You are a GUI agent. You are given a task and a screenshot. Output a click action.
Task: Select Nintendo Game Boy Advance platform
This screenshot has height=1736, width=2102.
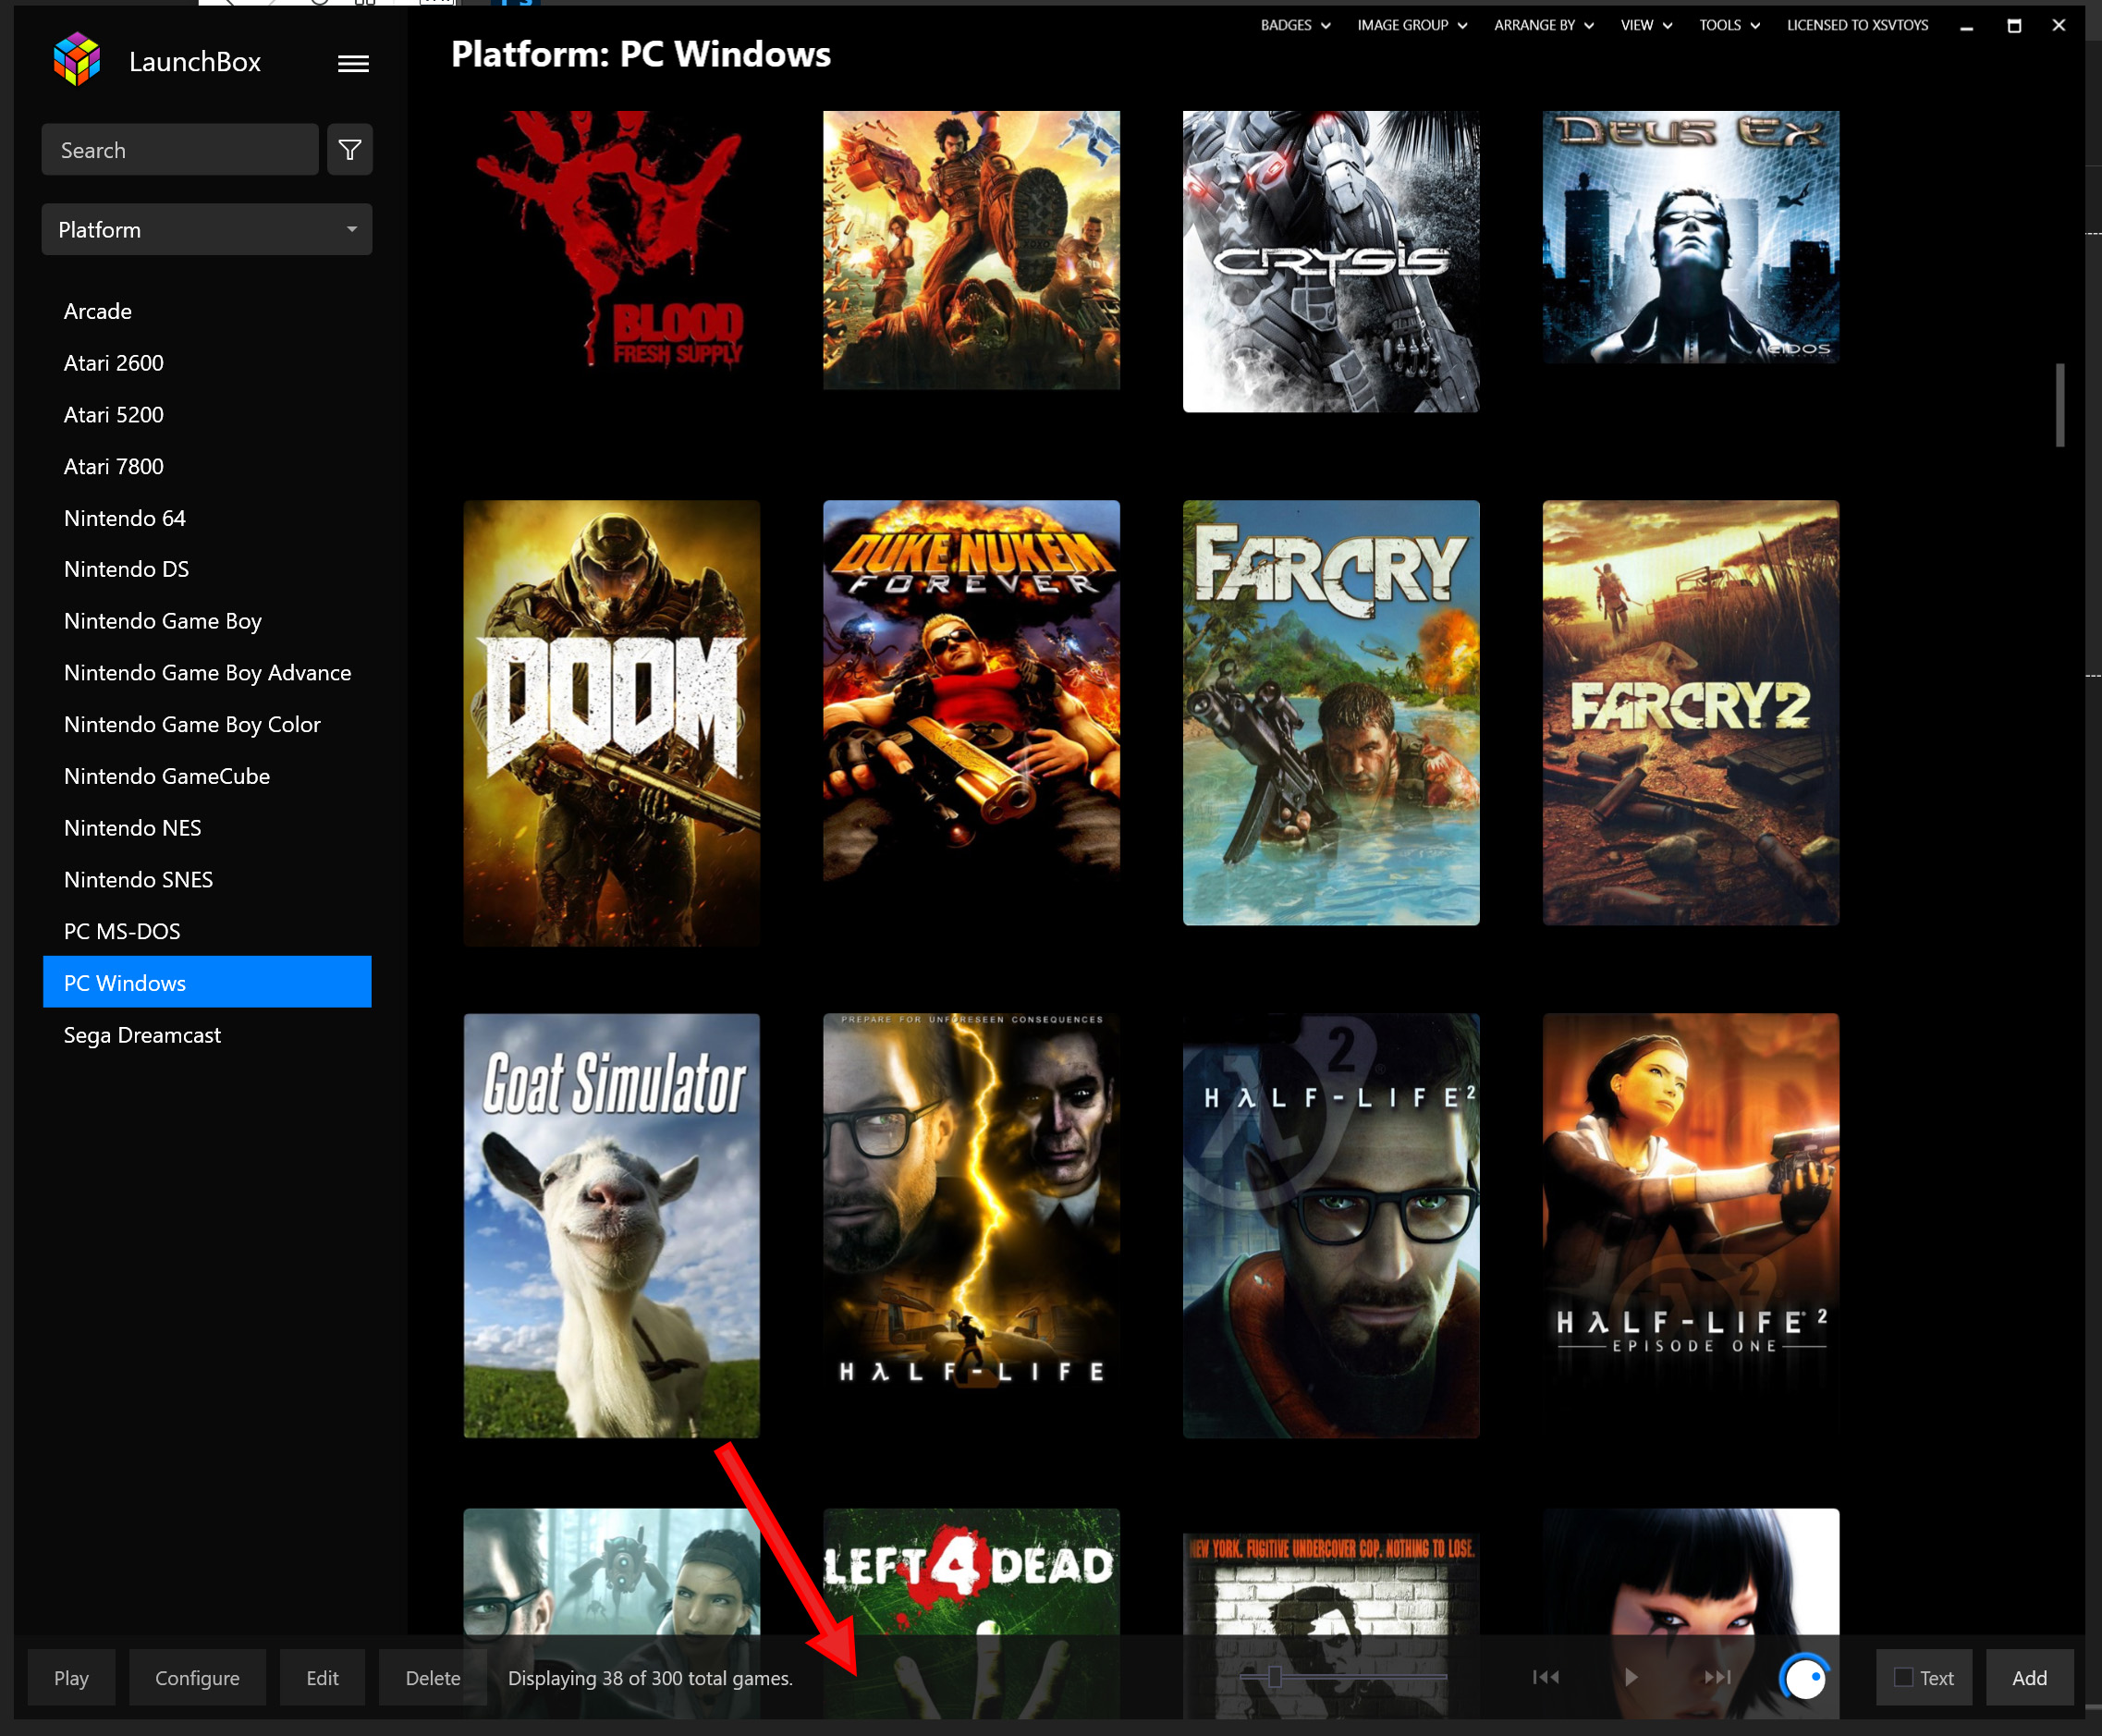(208, 673)
